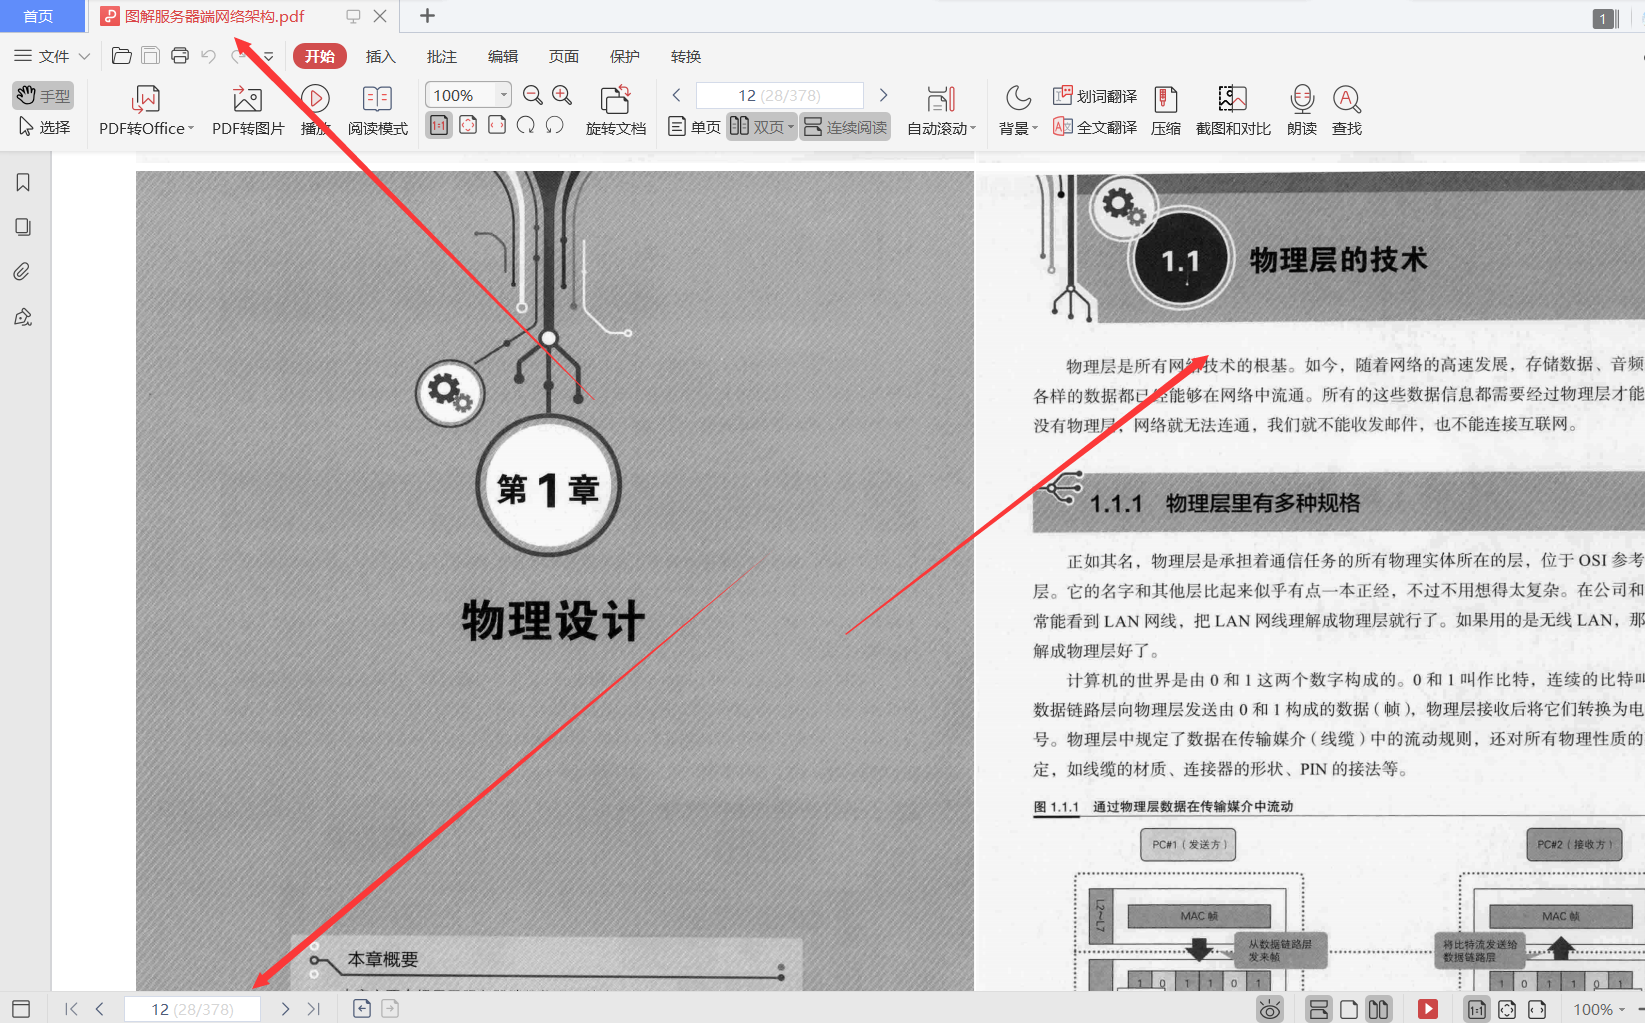The height and width of the screenshot is (1023, 1645).
Task: Switch to the 插入 ribbon tab
Action: [381, 56]
